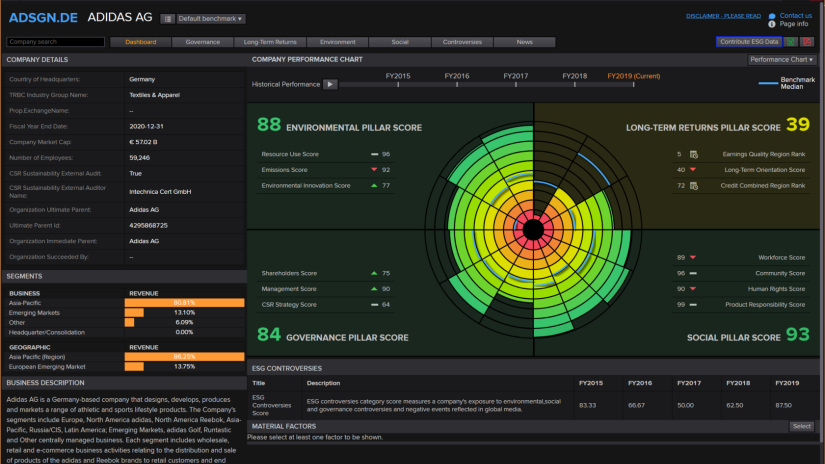825x464 pixels.
Task: Click the Credit Combined Region Rank report icon
Action: coord(693,186)
